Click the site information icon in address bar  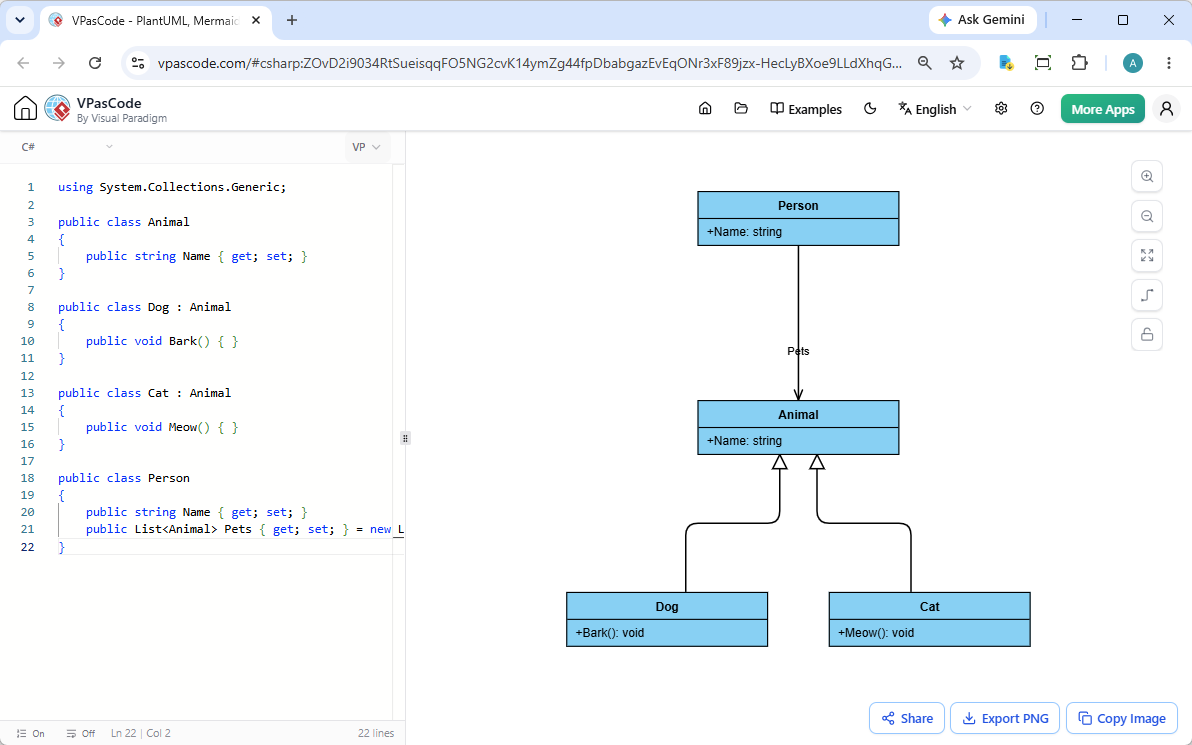[138, 63]
